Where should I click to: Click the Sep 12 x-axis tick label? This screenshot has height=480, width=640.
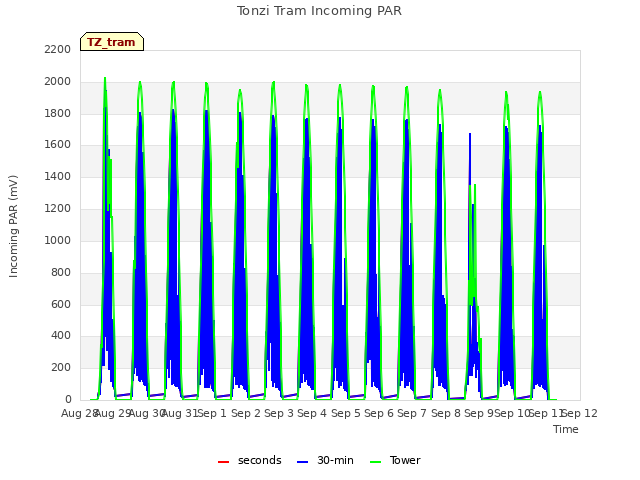(580, 413)
